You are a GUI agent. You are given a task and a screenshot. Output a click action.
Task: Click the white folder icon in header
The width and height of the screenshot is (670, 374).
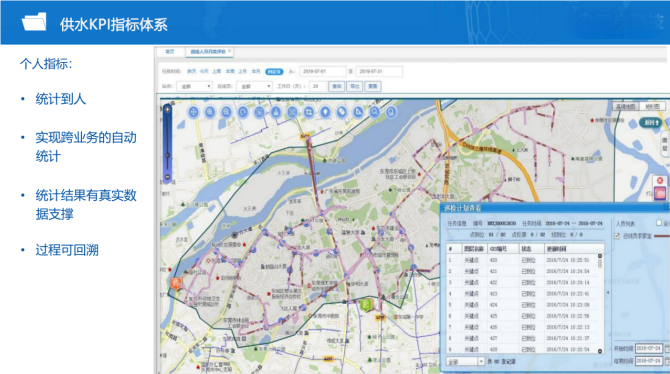(34, 22)
